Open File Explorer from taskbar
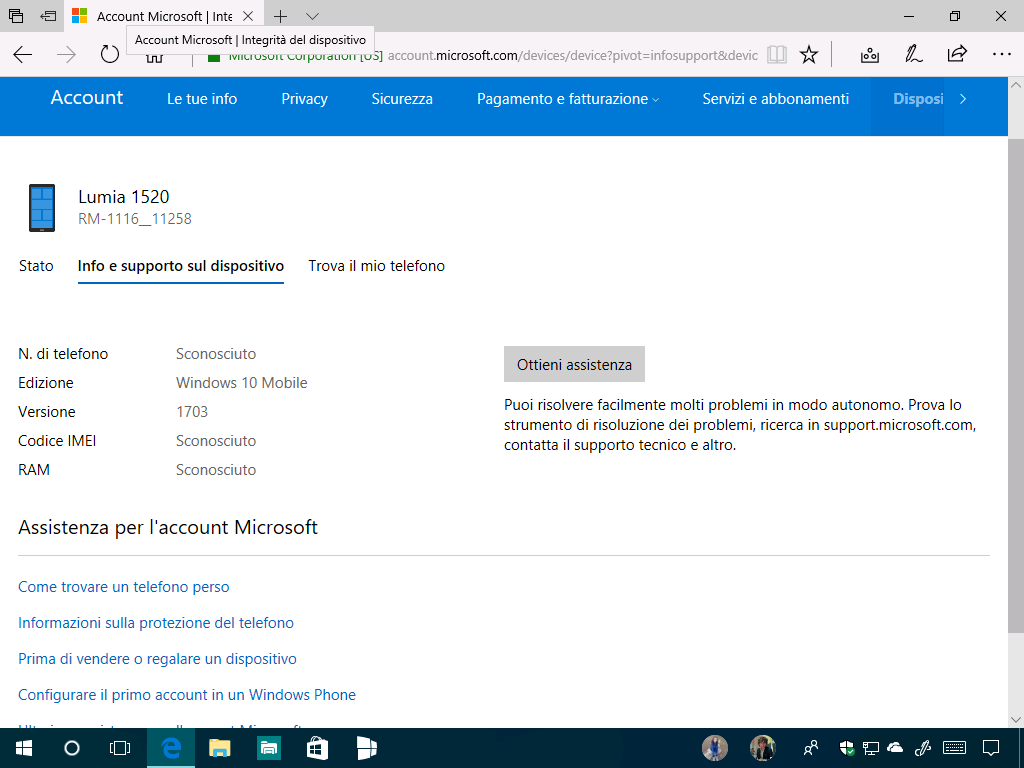Screen dimensions: 1024x768 (219, 748)
